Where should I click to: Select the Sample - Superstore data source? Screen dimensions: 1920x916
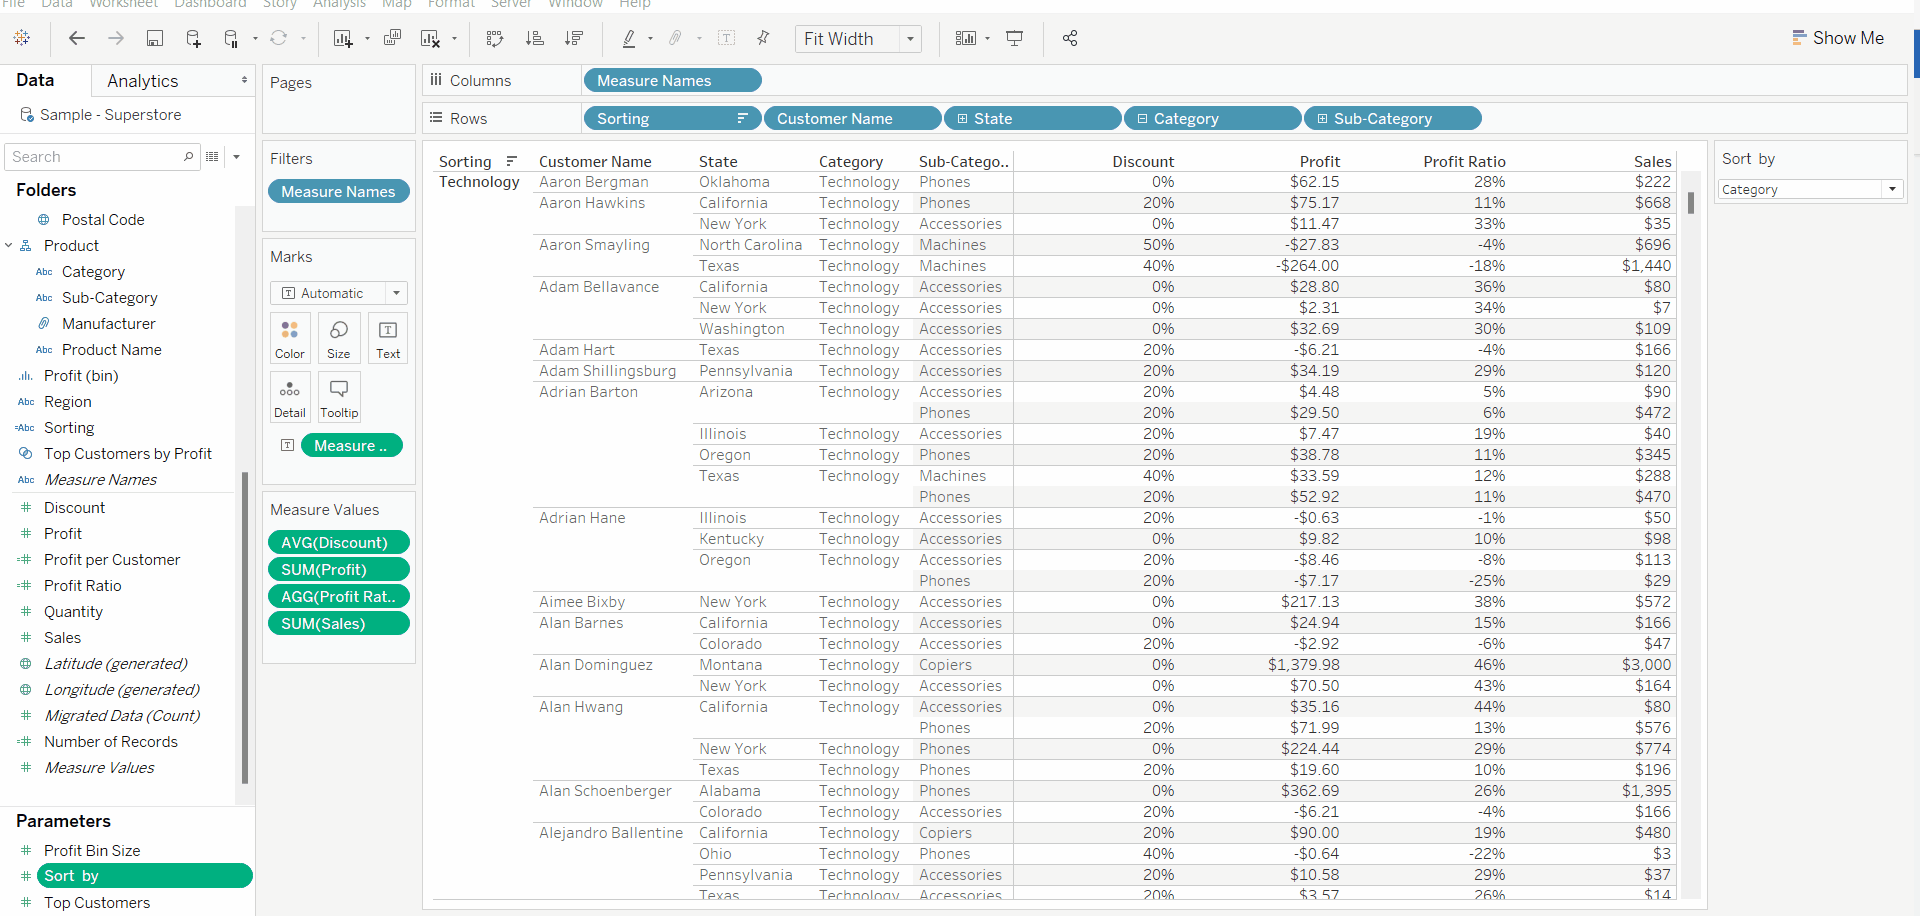coord(111,115)
